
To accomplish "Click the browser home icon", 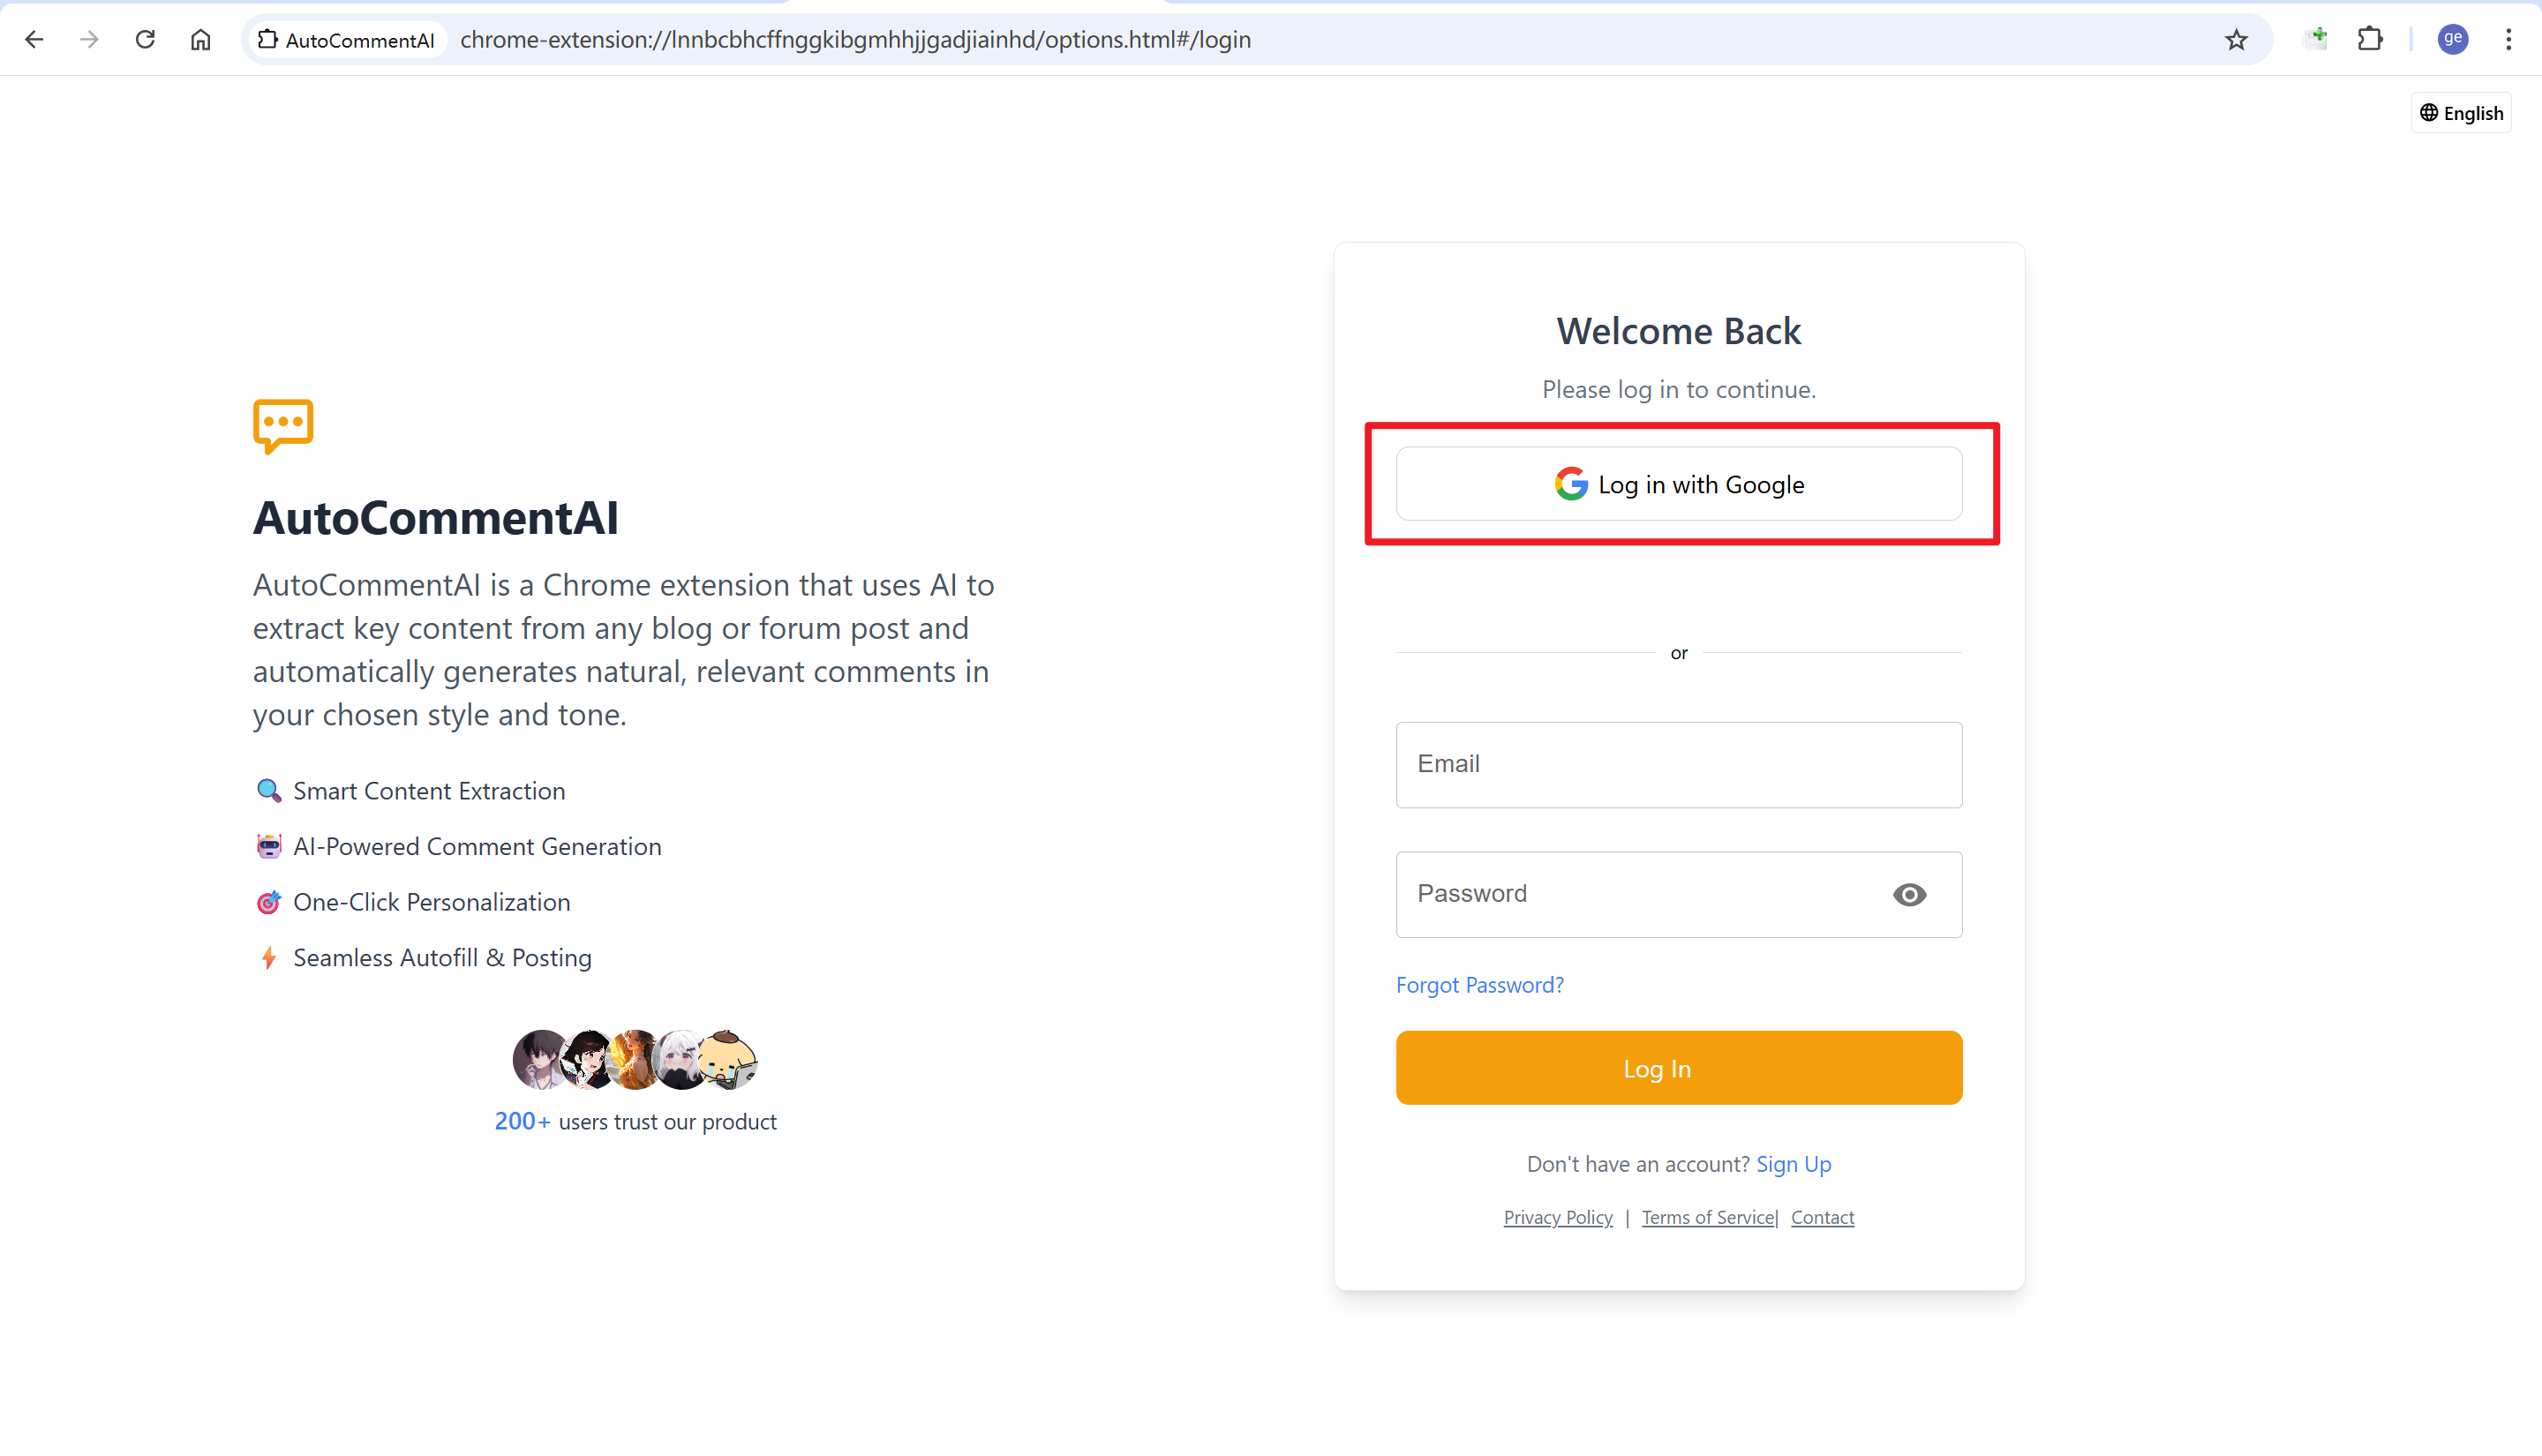I will click(201, 39).
